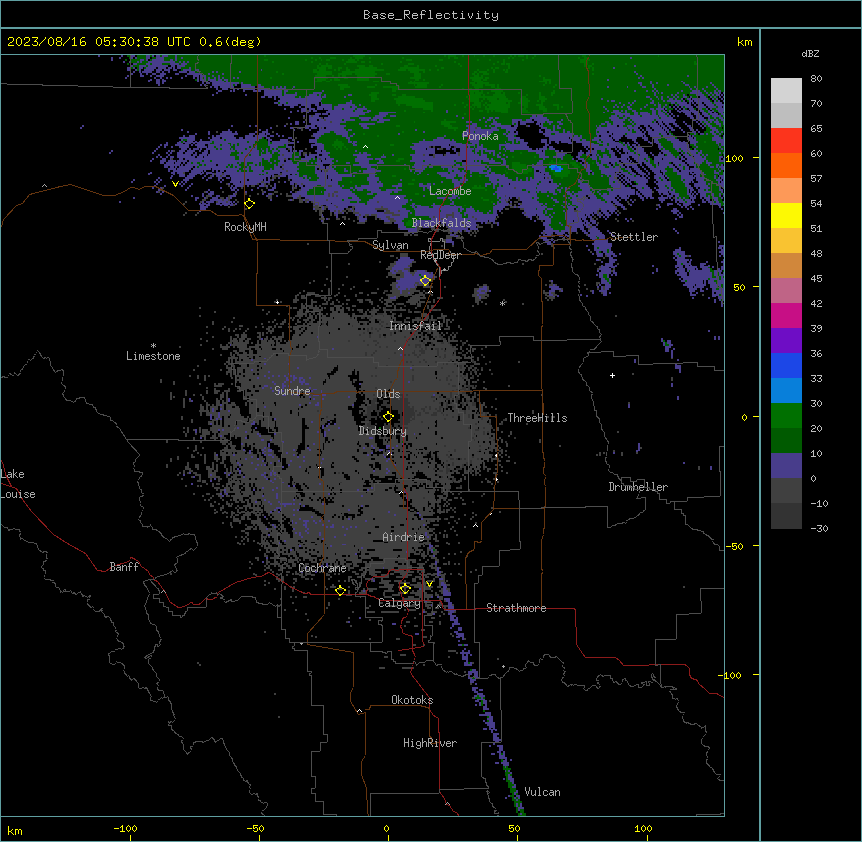Screen dimensions: 862x842
Task: Select the magenta 42 dBZ legend swatch
Action: pos(786,315)
